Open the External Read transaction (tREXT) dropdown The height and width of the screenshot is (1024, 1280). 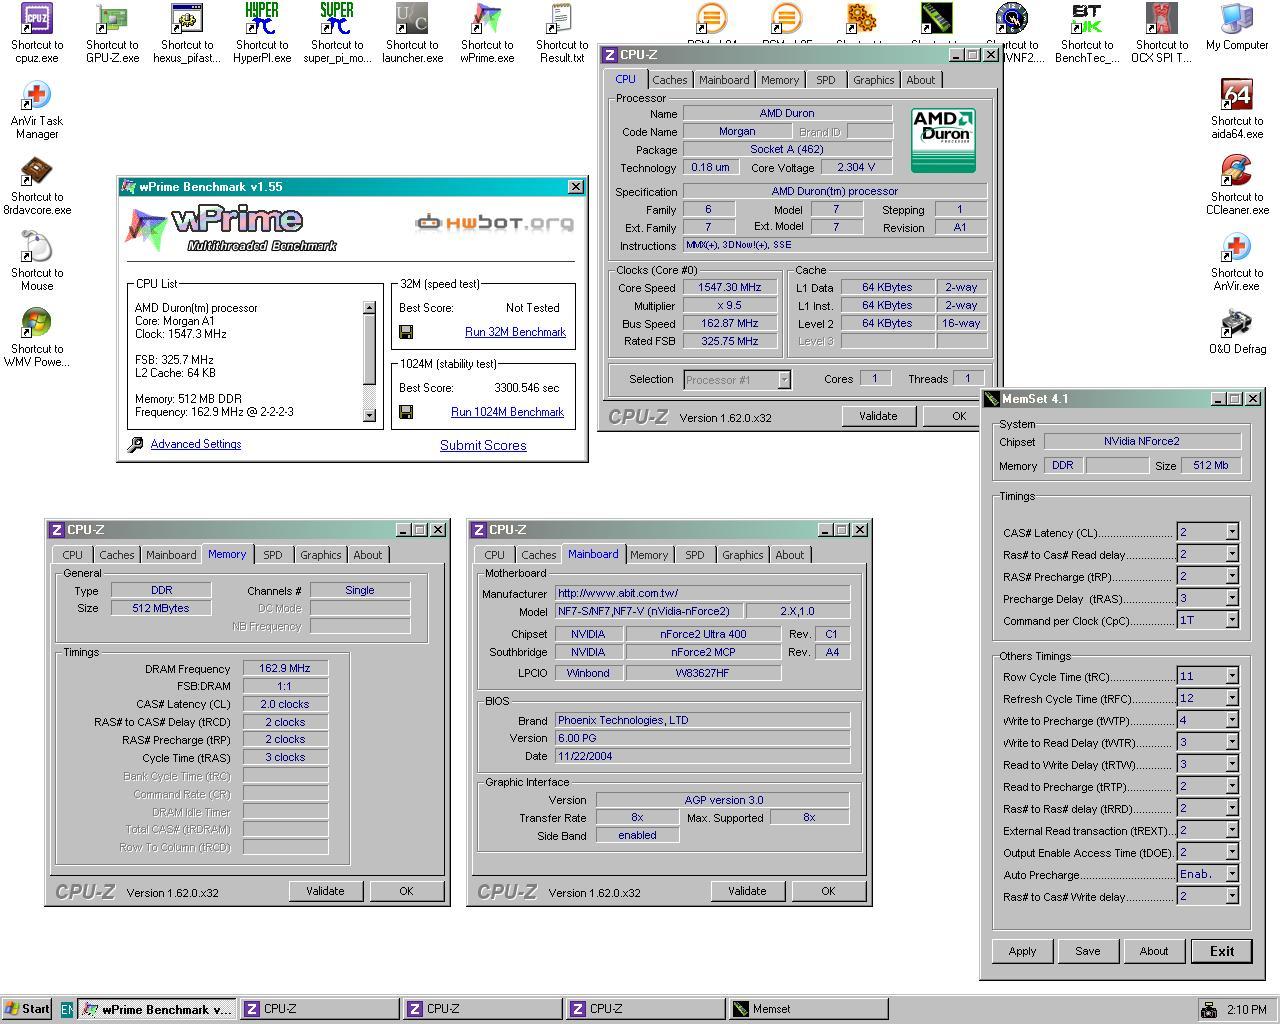point(1232,830)
